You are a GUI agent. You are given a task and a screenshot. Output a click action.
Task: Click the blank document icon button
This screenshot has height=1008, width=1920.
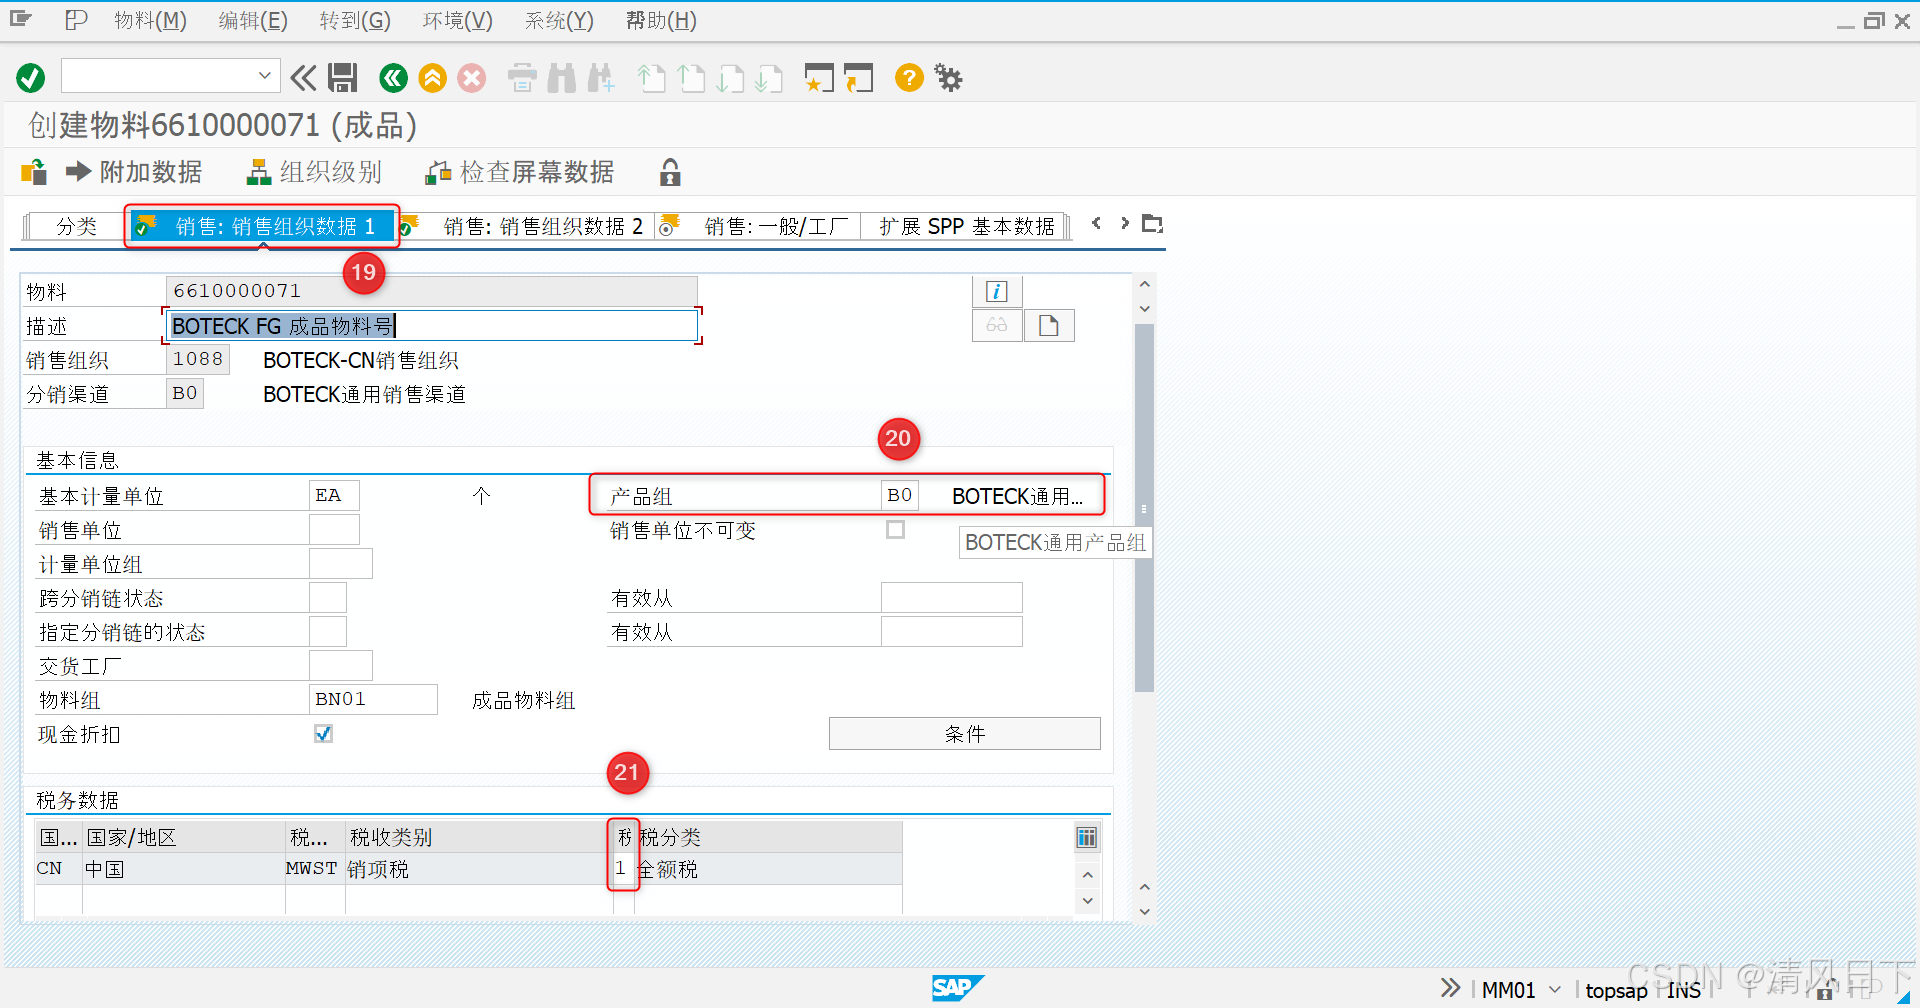pos(1049,325)
